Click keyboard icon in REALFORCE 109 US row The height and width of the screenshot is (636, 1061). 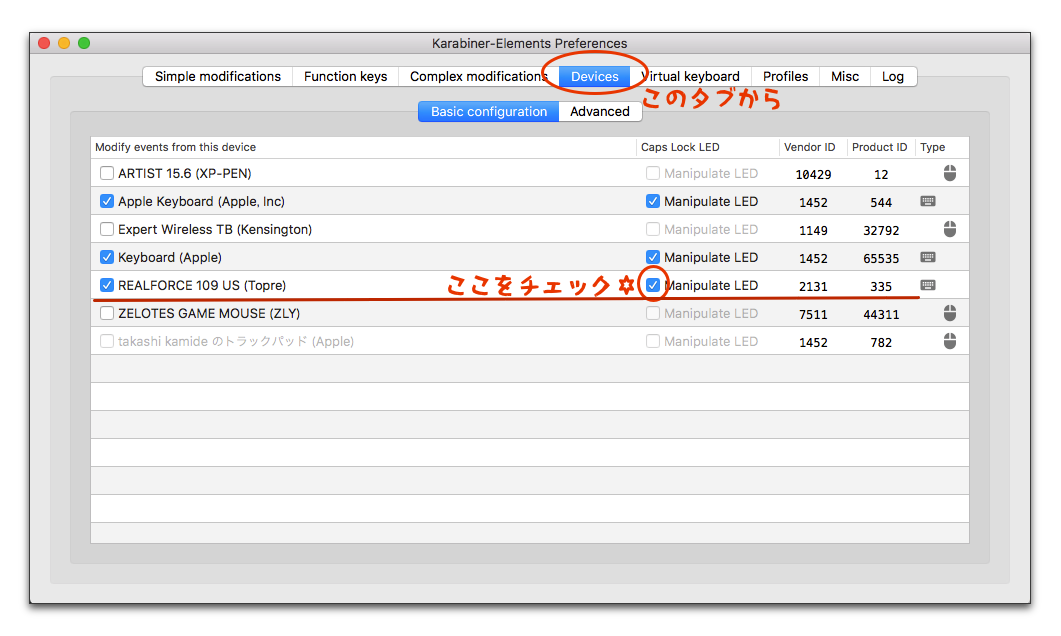point(928,285)
